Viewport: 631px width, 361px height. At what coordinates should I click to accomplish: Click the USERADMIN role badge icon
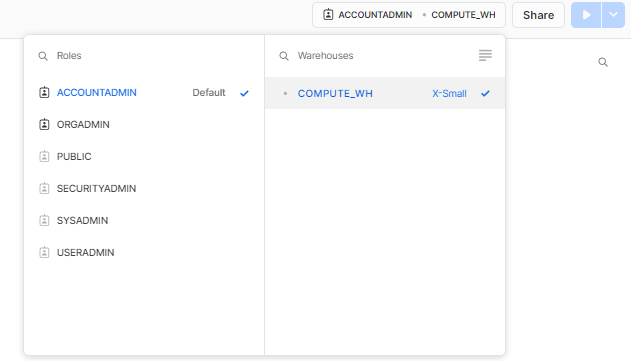click(x=44, y=252)
